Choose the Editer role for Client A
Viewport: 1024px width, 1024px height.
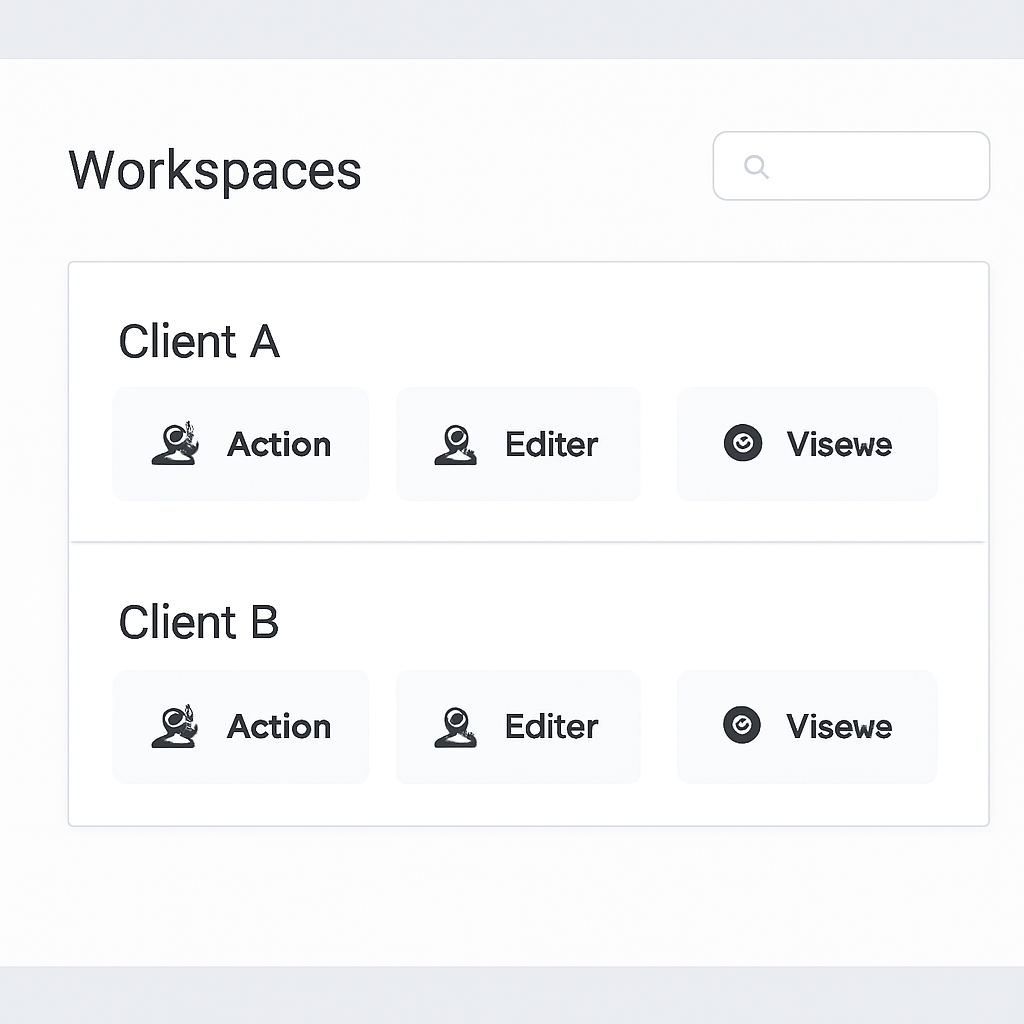tap(518, 444)
